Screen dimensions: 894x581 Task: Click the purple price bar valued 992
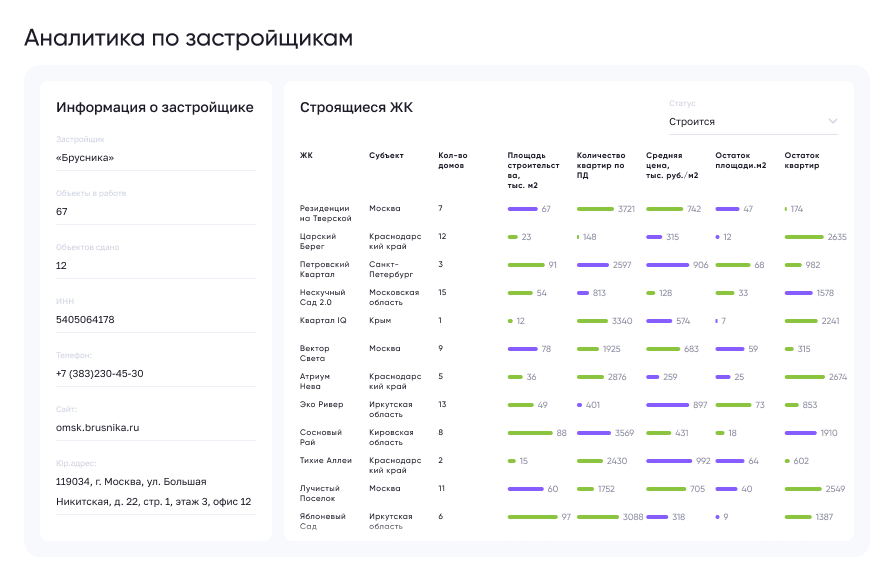click(x=669, y=461)
